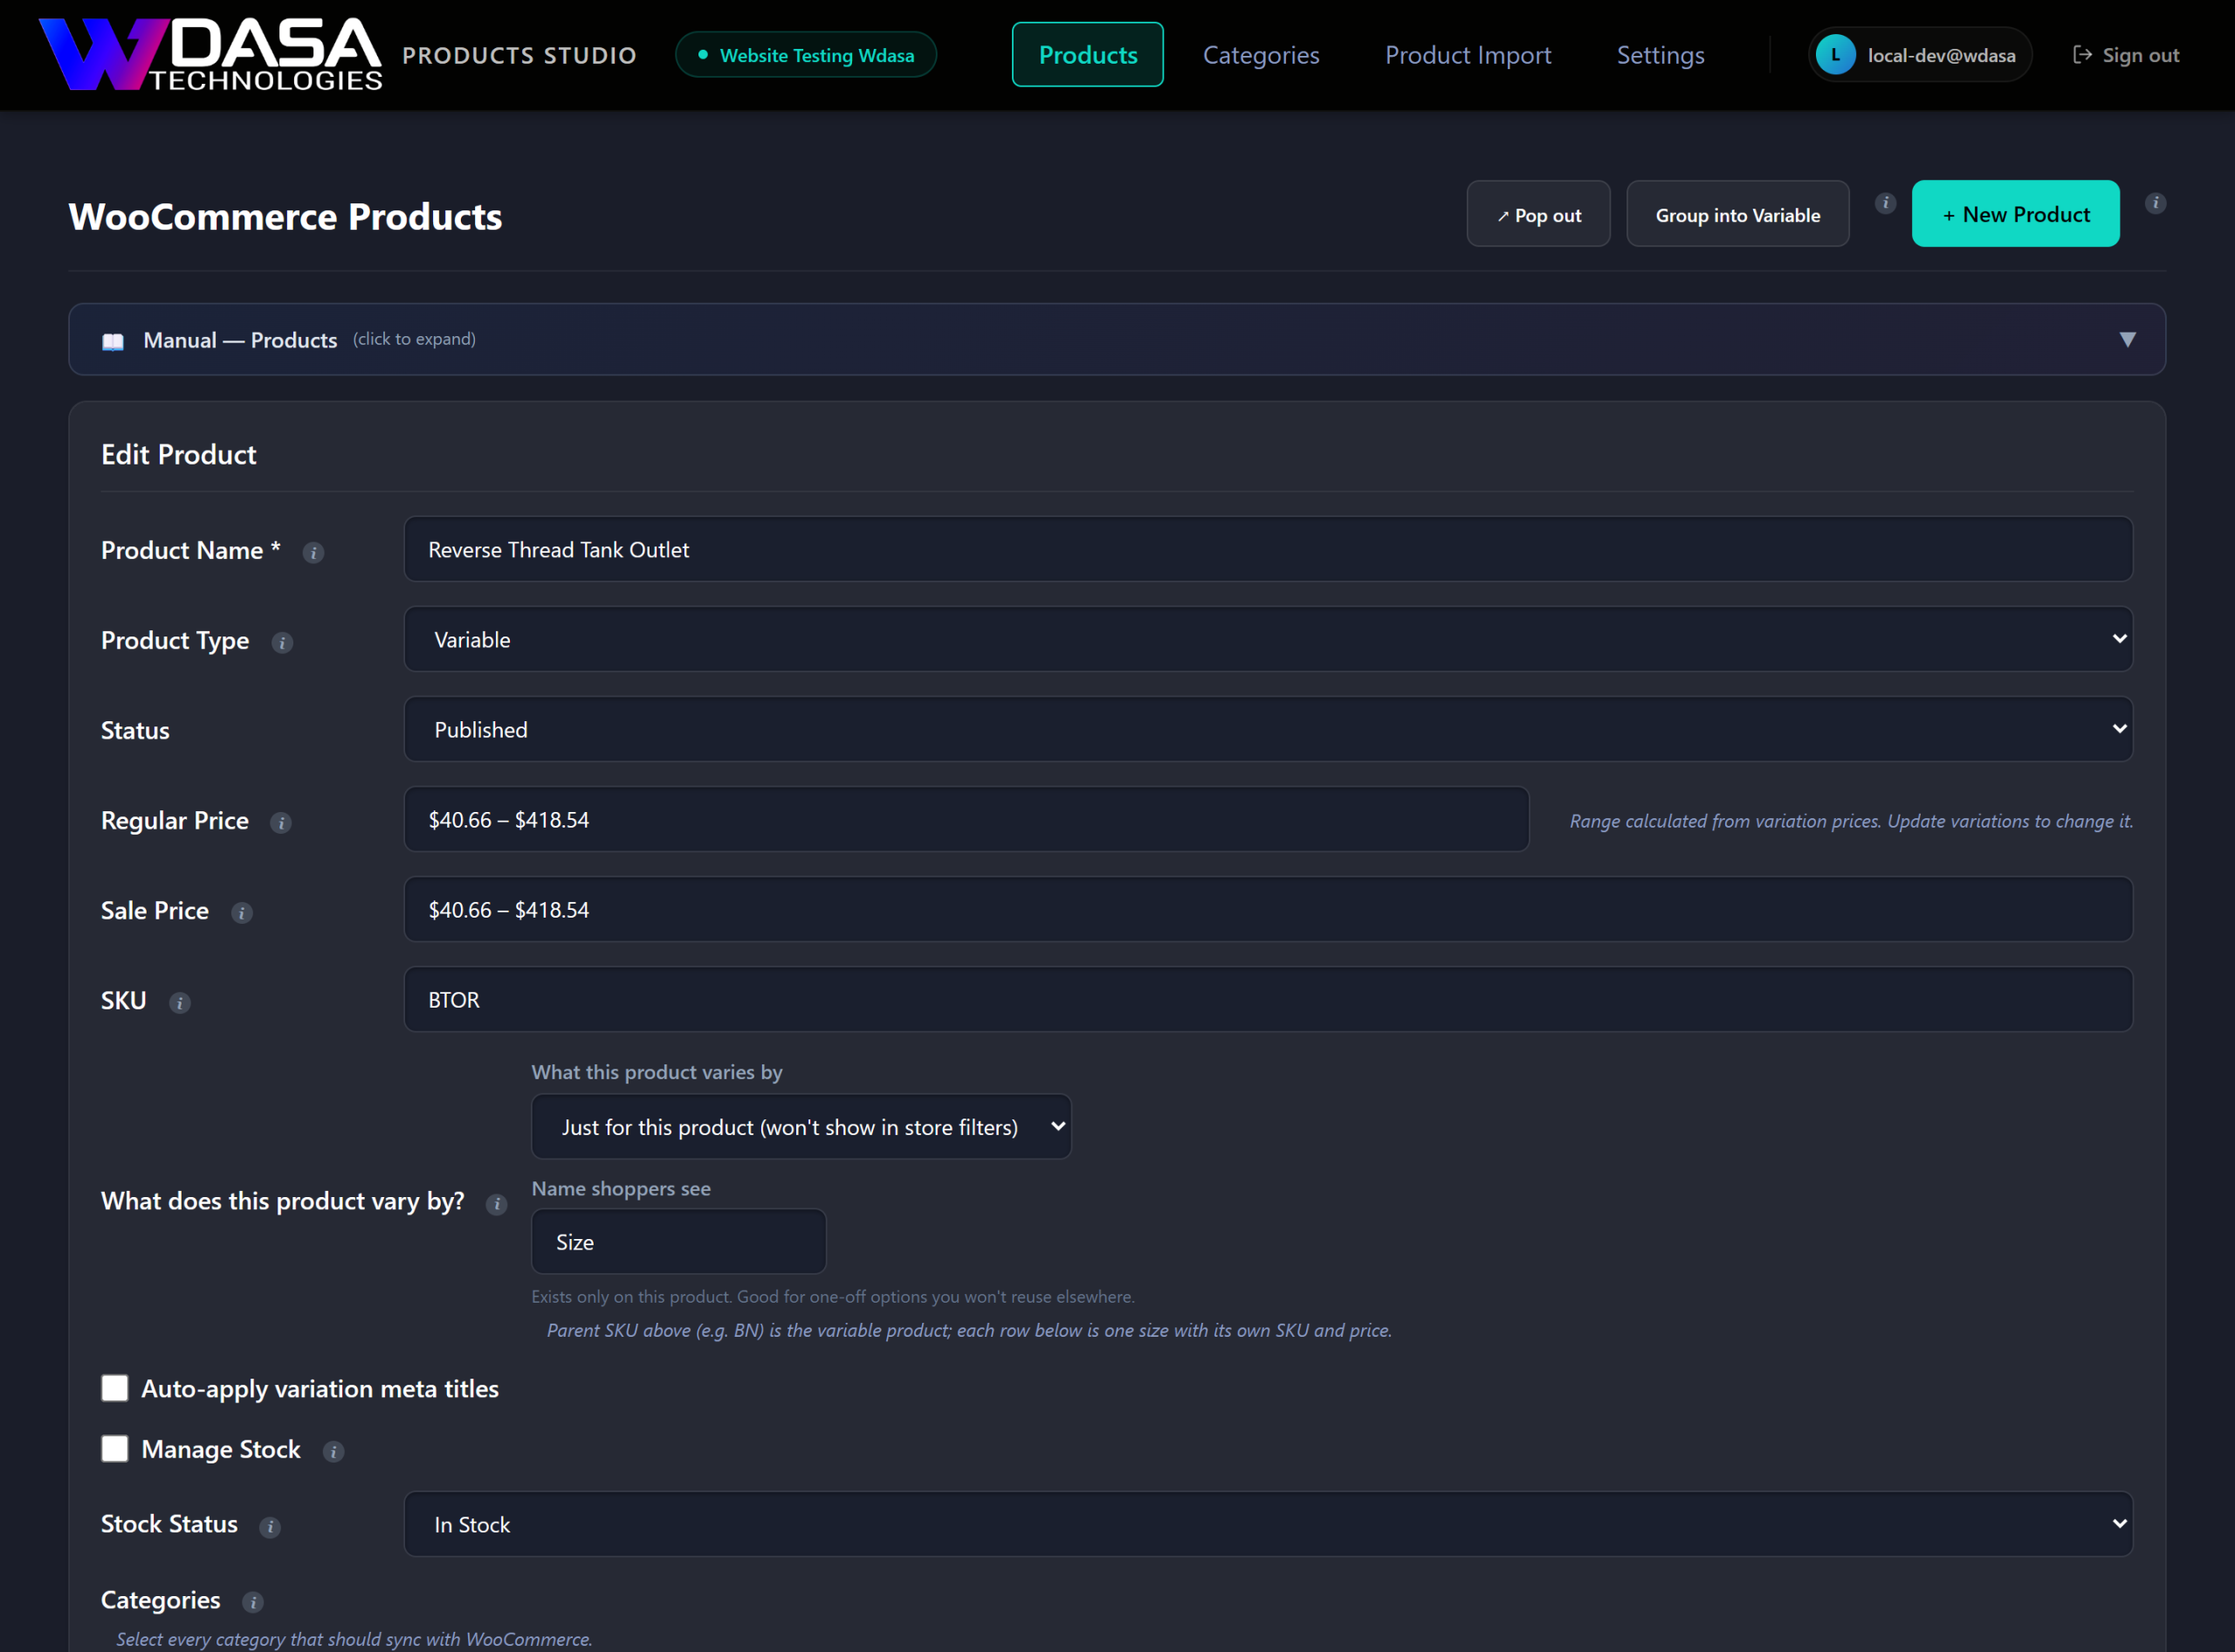This screenshot has height=1652, width=2235.
Task: Click the Sale Price input field
Action: click(1268, 909)
